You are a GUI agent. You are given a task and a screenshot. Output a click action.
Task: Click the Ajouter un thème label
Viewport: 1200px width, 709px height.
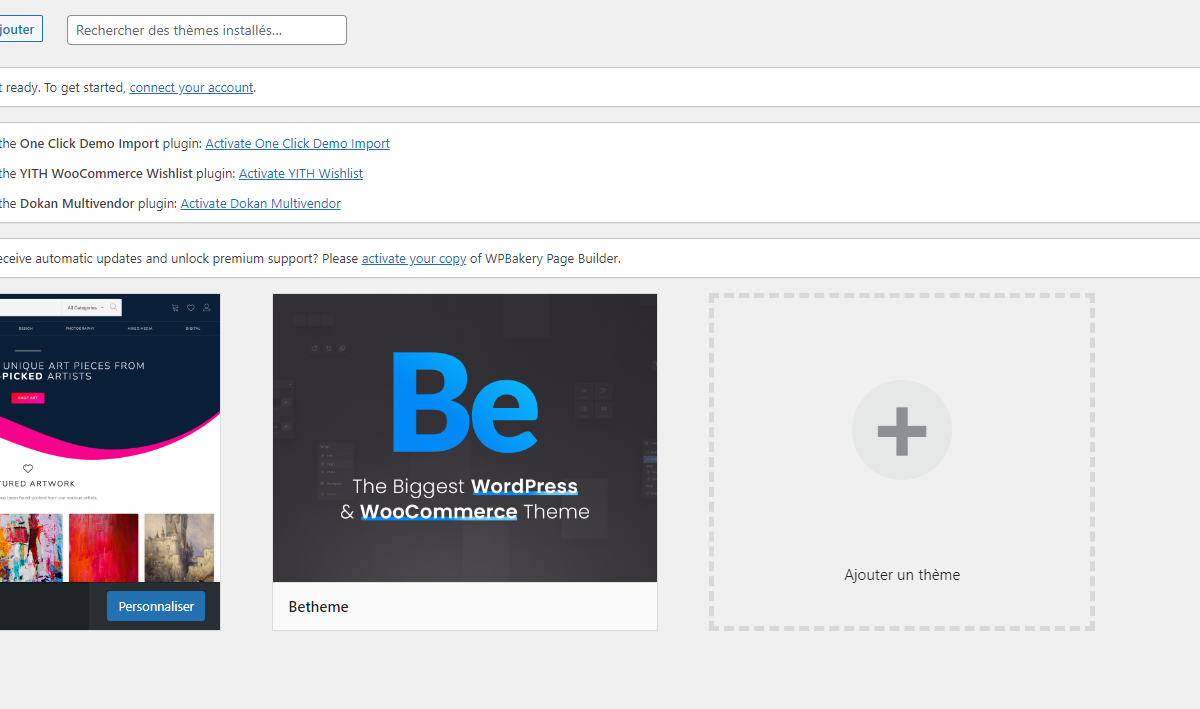point(902,575)
